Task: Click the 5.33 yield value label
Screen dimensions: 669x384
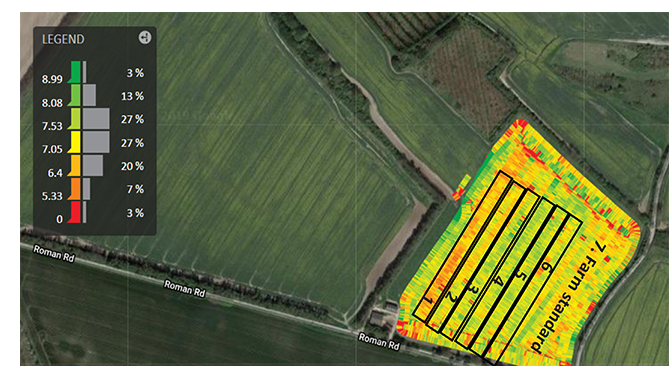Action: coord(52,196)
